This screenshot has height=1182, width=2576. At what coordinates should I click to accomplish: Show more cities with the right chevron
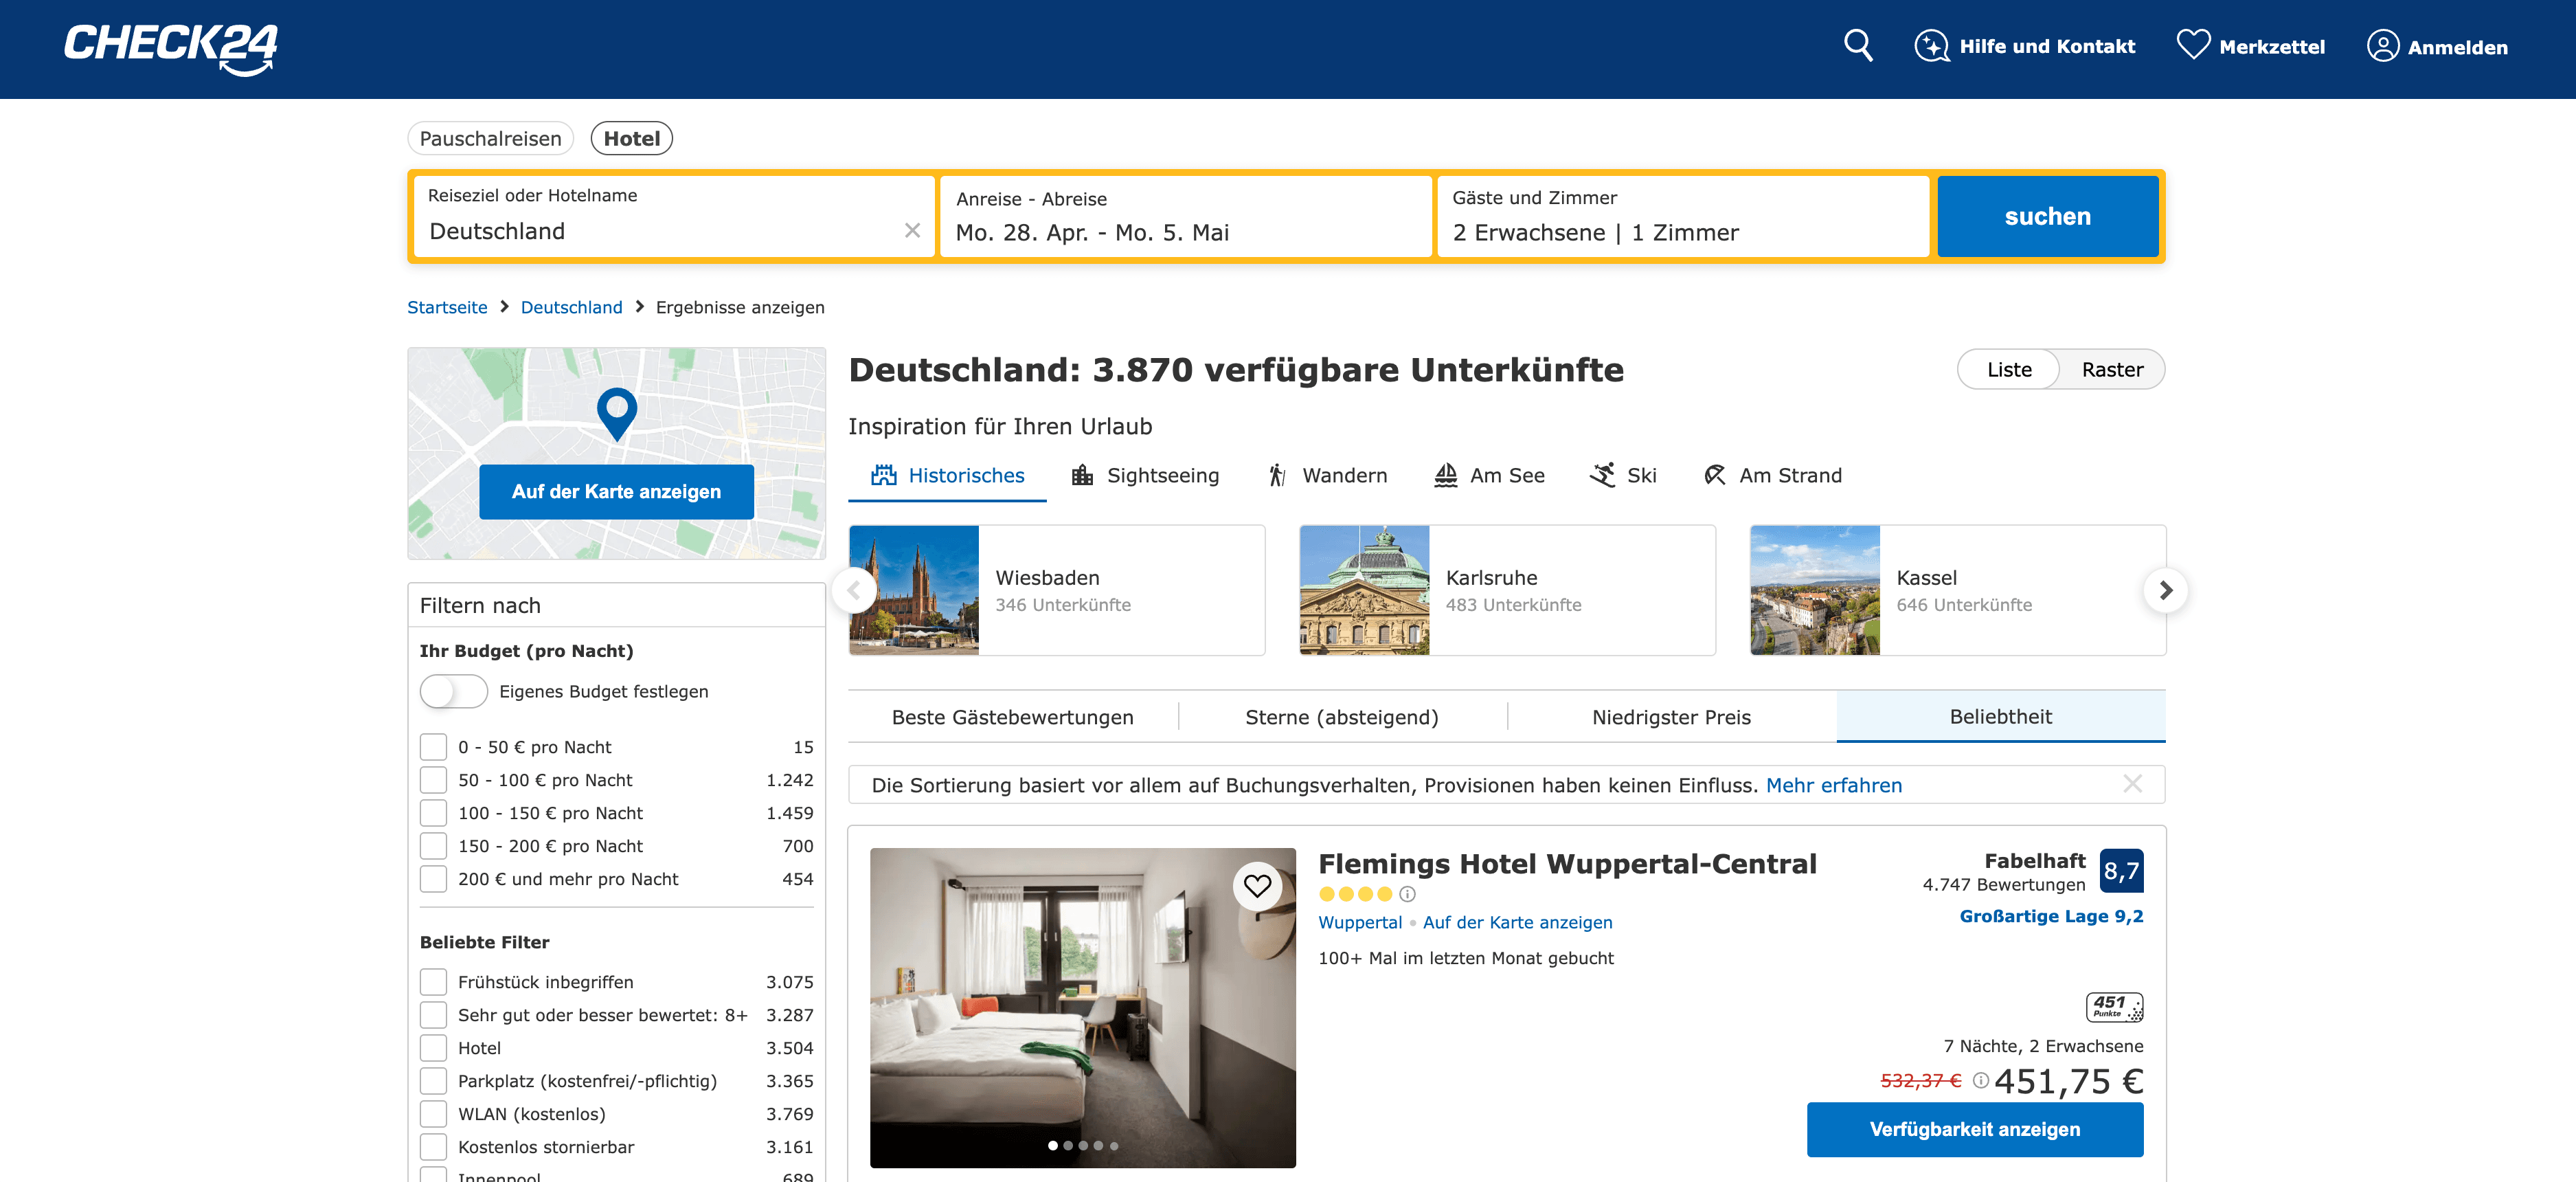(2166, 591)
